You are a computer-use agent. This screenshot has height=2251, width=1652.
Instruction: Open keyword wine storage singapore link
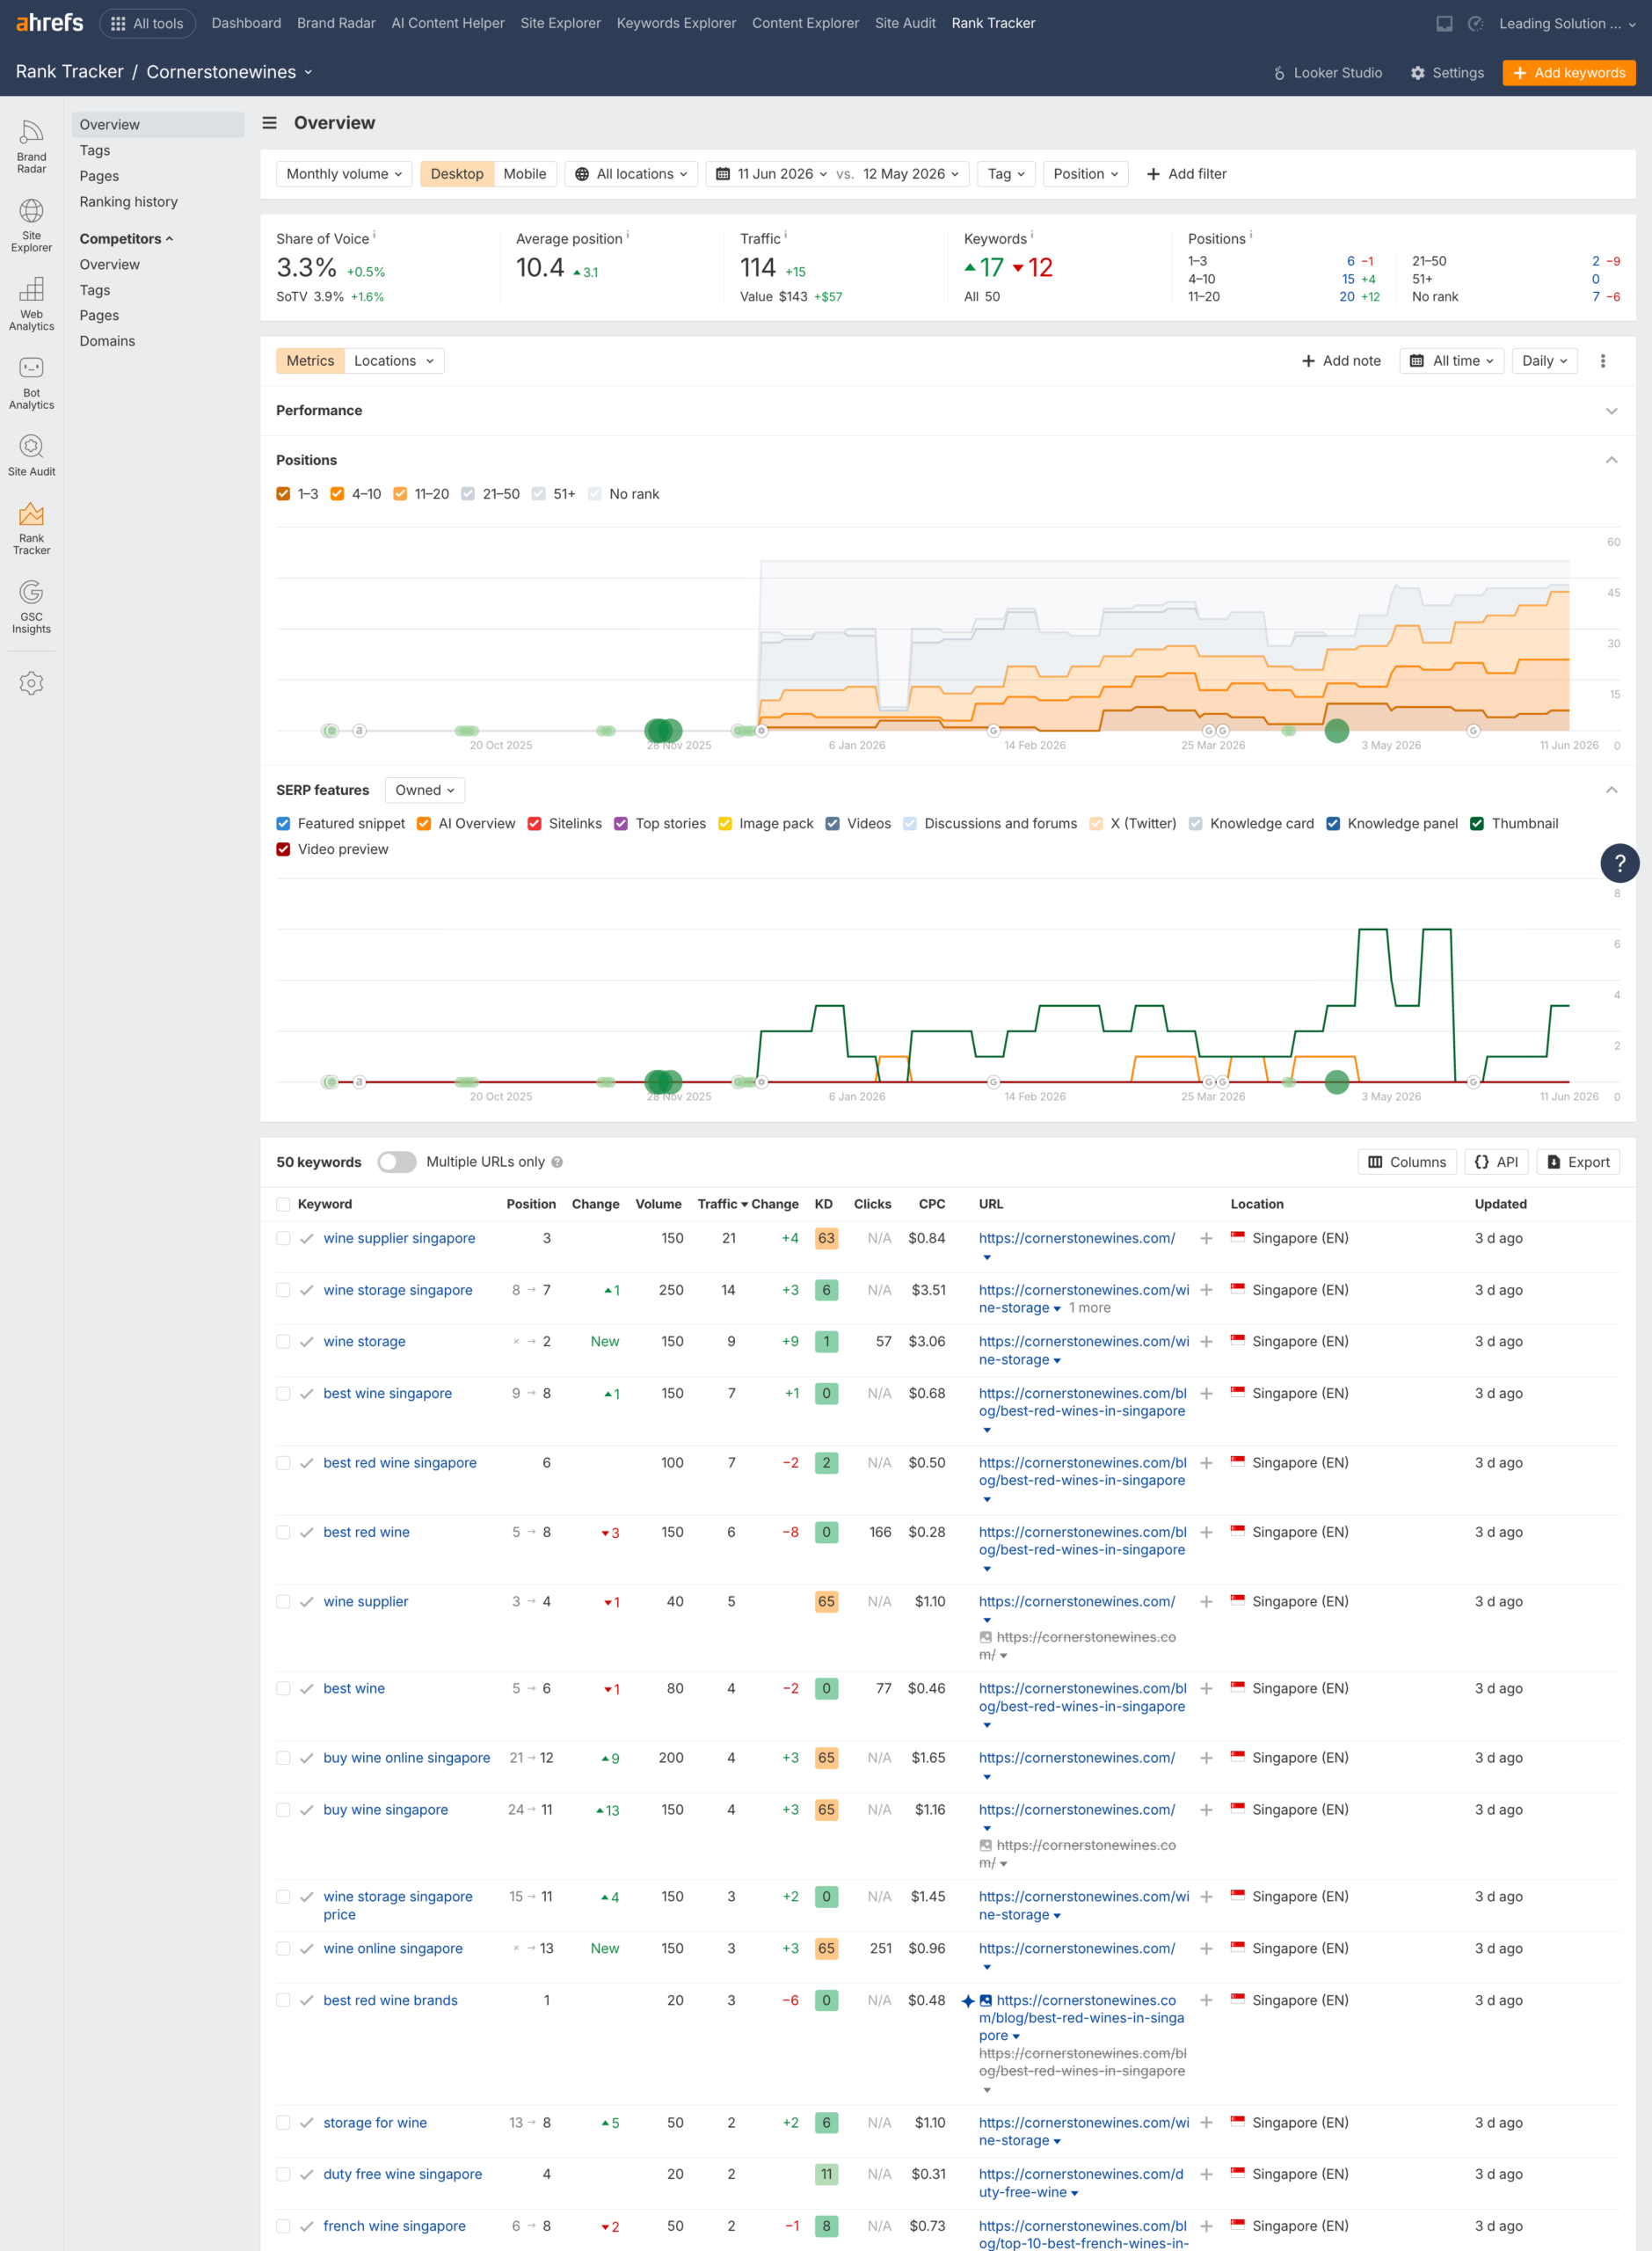[398, 1290]
